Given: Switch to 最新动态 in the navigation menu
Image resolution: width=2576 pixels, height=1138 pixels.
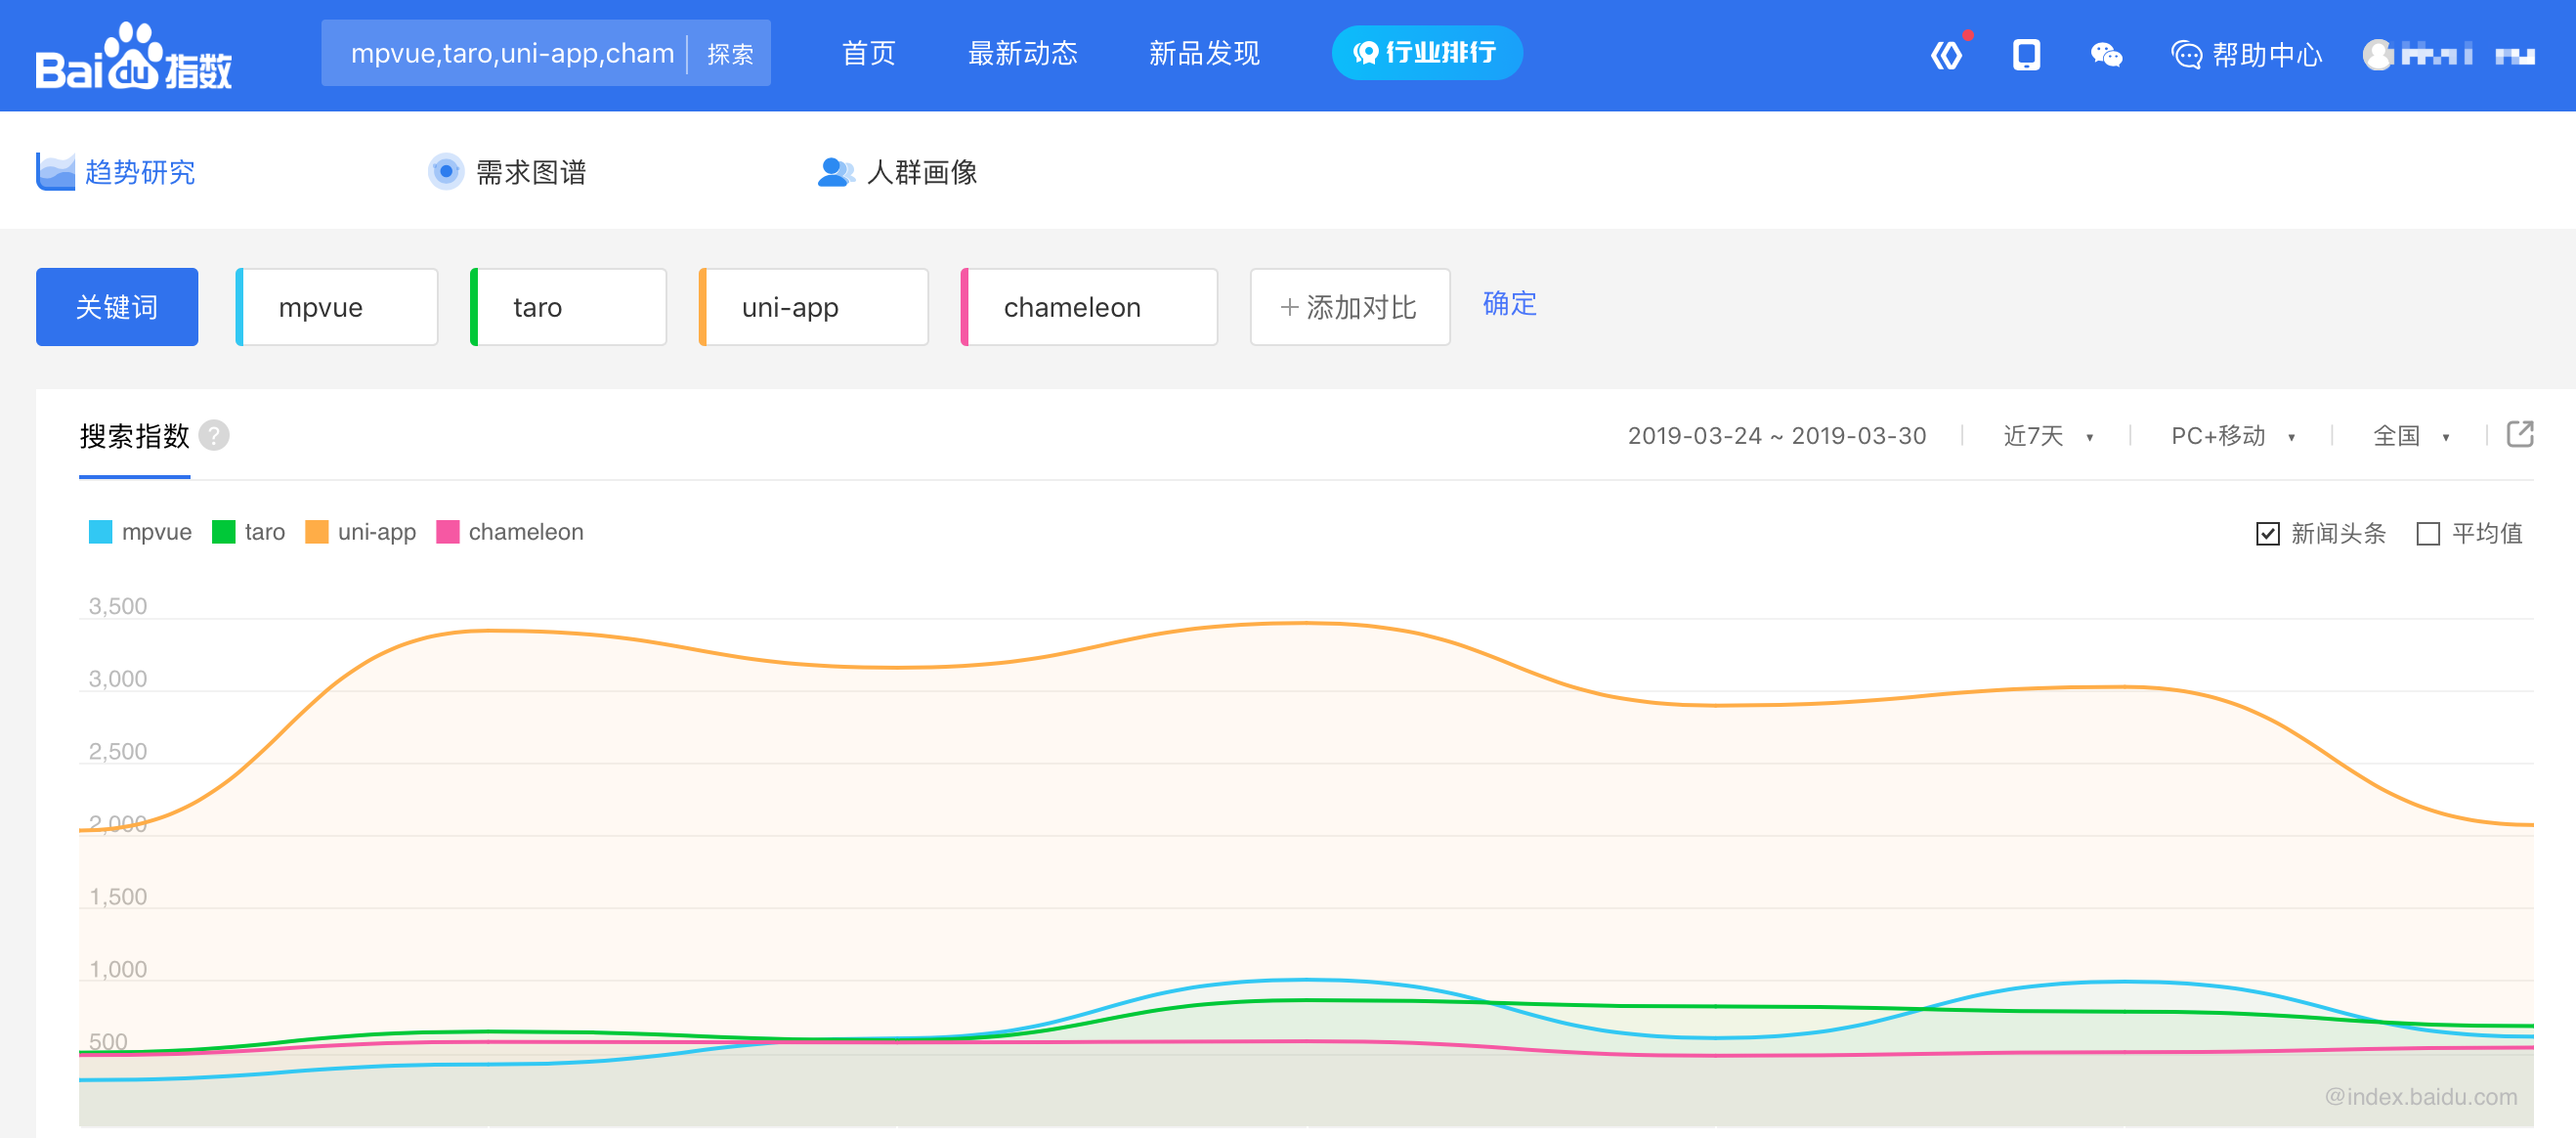Looking at the screenshot, I should [x=1022, y=54].
